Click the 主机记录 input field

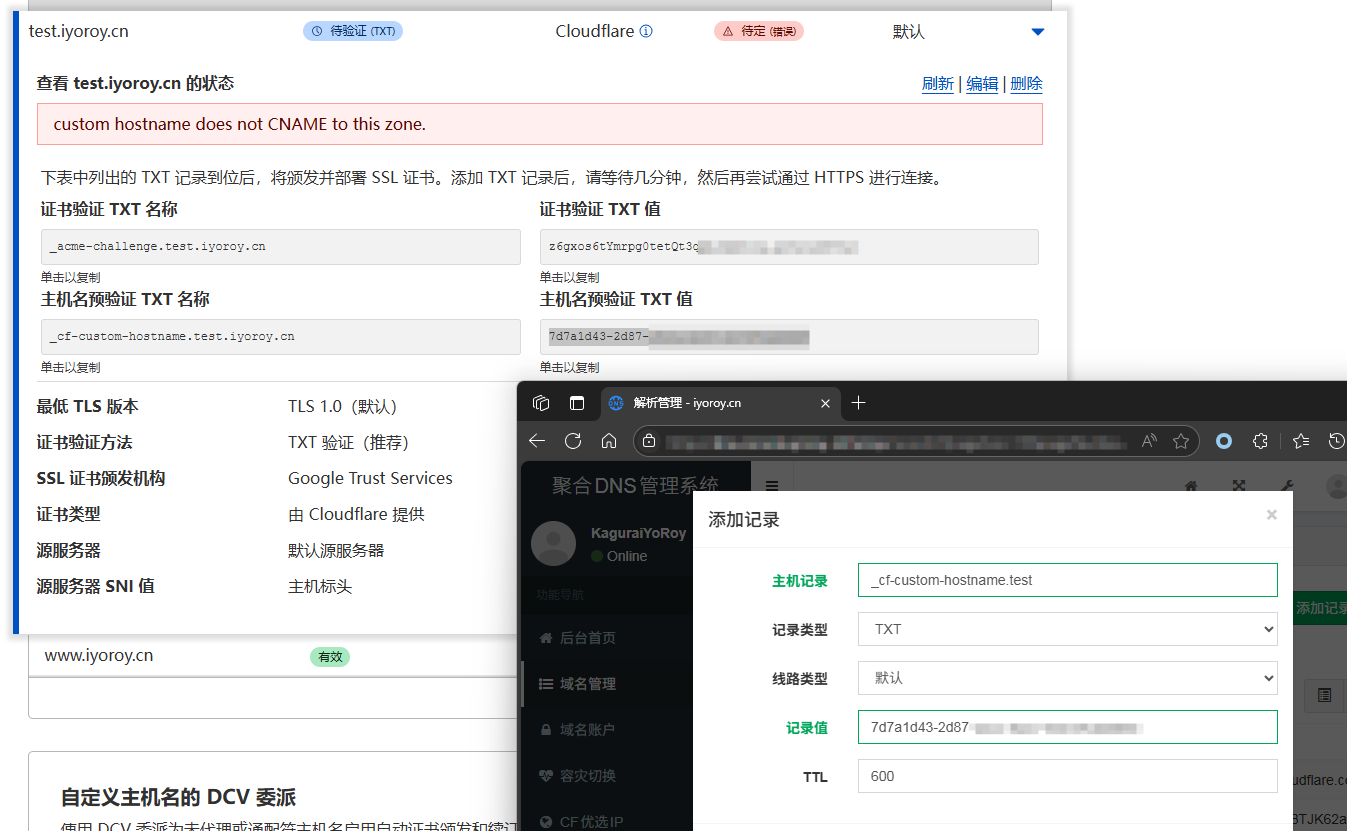[1067, 580]
